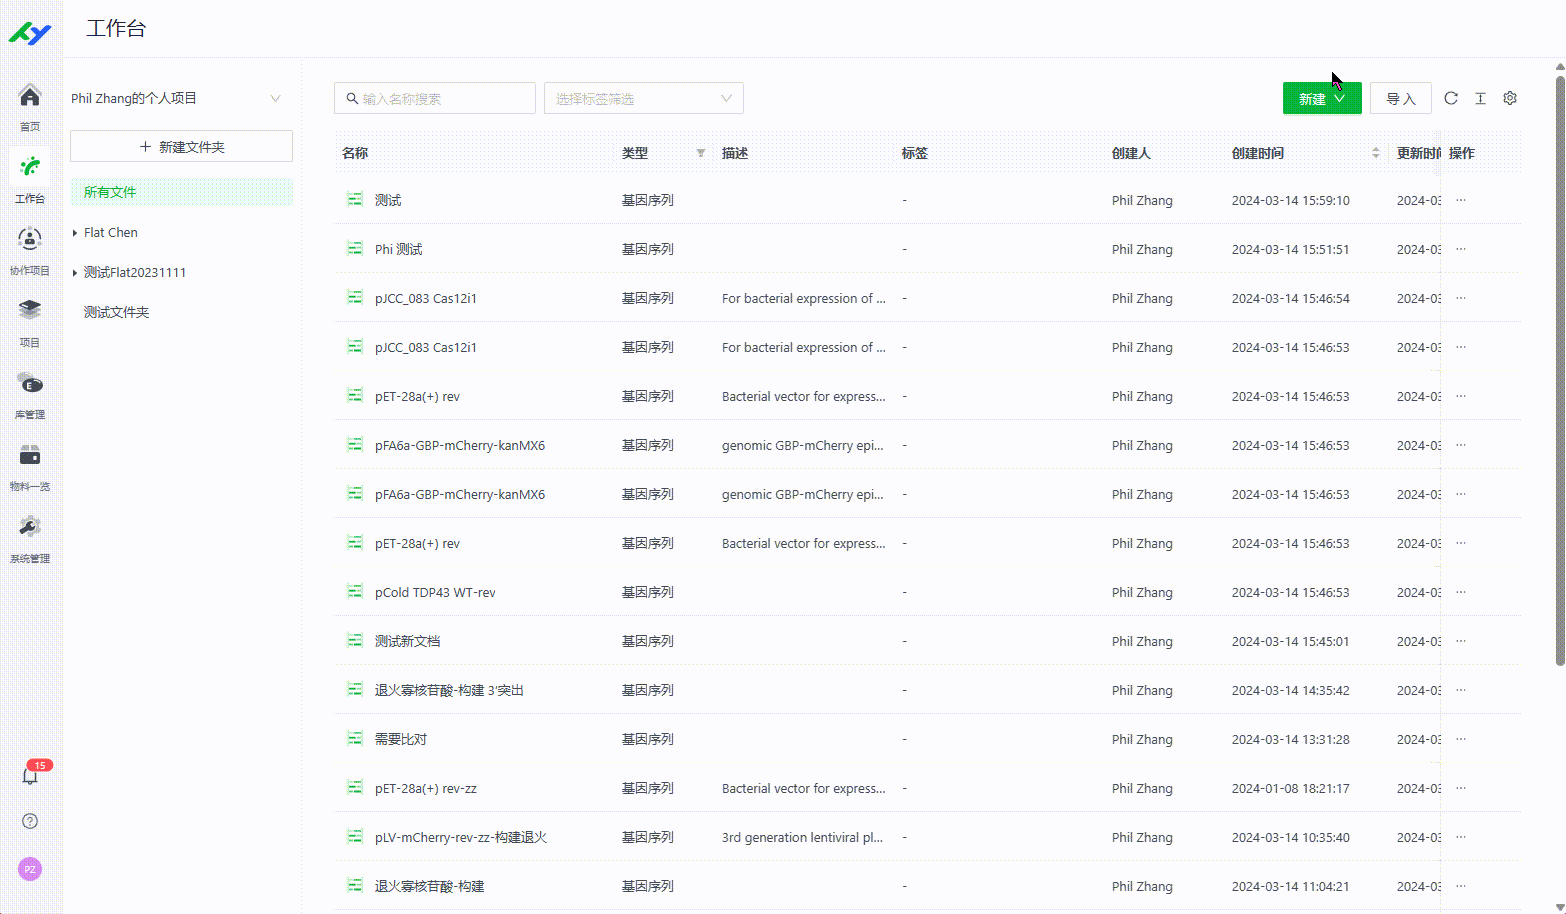Open 协作项目 collaboration projects icon

(x=30, y=240)
